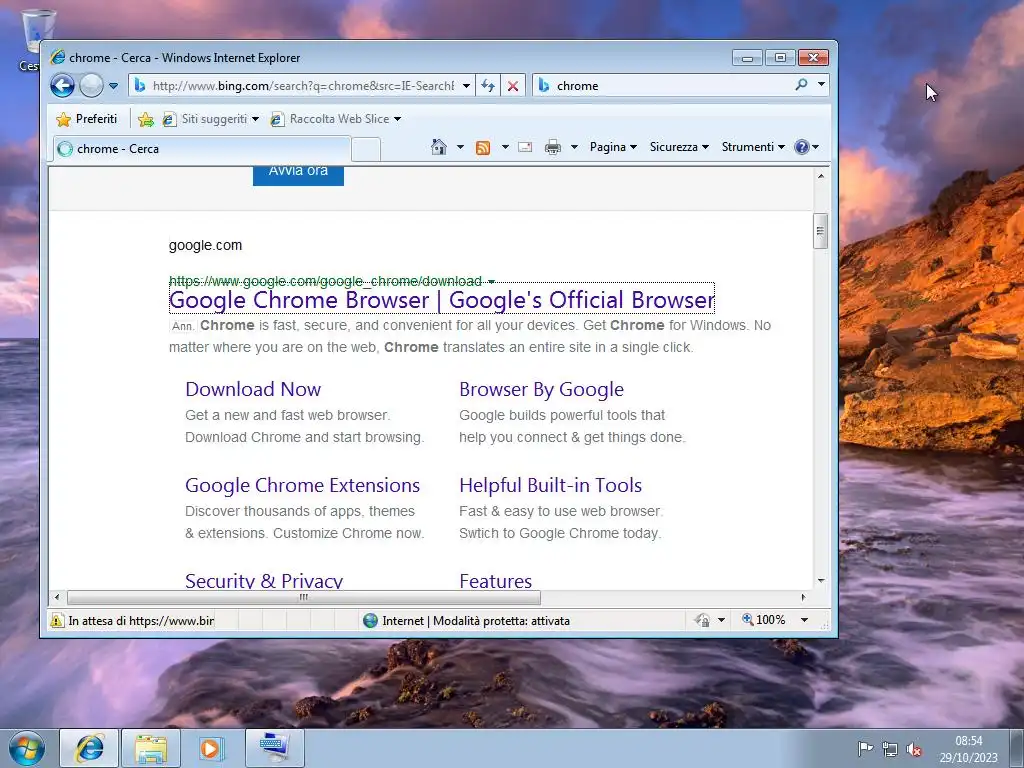Click the Print icon
Image resolution: width=1024 pixels, height=768 pixels.
coord(552,147)
